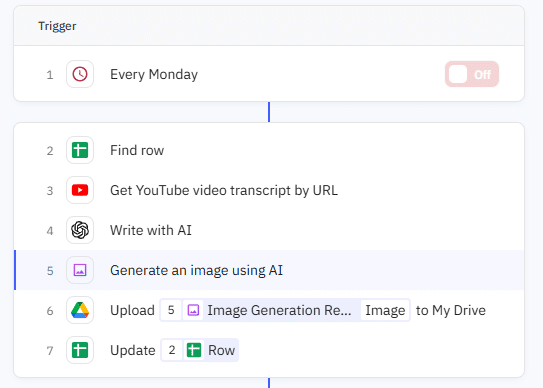Select the Find row step
543x388 pixels.
(x=269, y=150)
